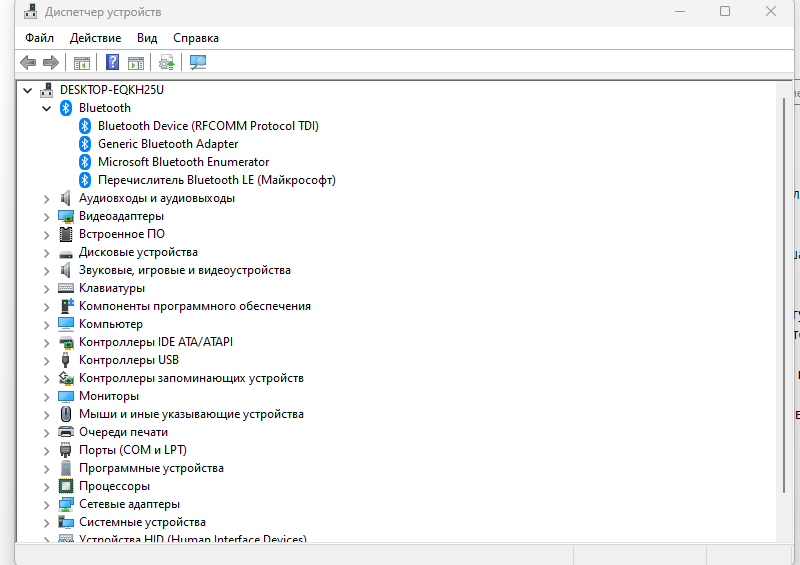Click the icon beside Generic Bluetooth Adapter

coord(85,144)
